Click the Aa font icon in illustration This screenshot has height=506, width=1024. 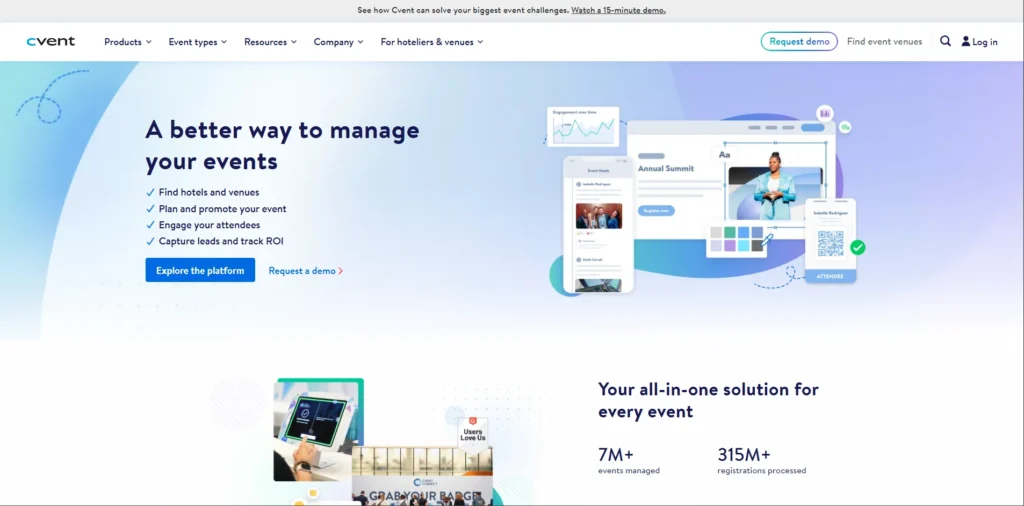[x=724, y=155]
